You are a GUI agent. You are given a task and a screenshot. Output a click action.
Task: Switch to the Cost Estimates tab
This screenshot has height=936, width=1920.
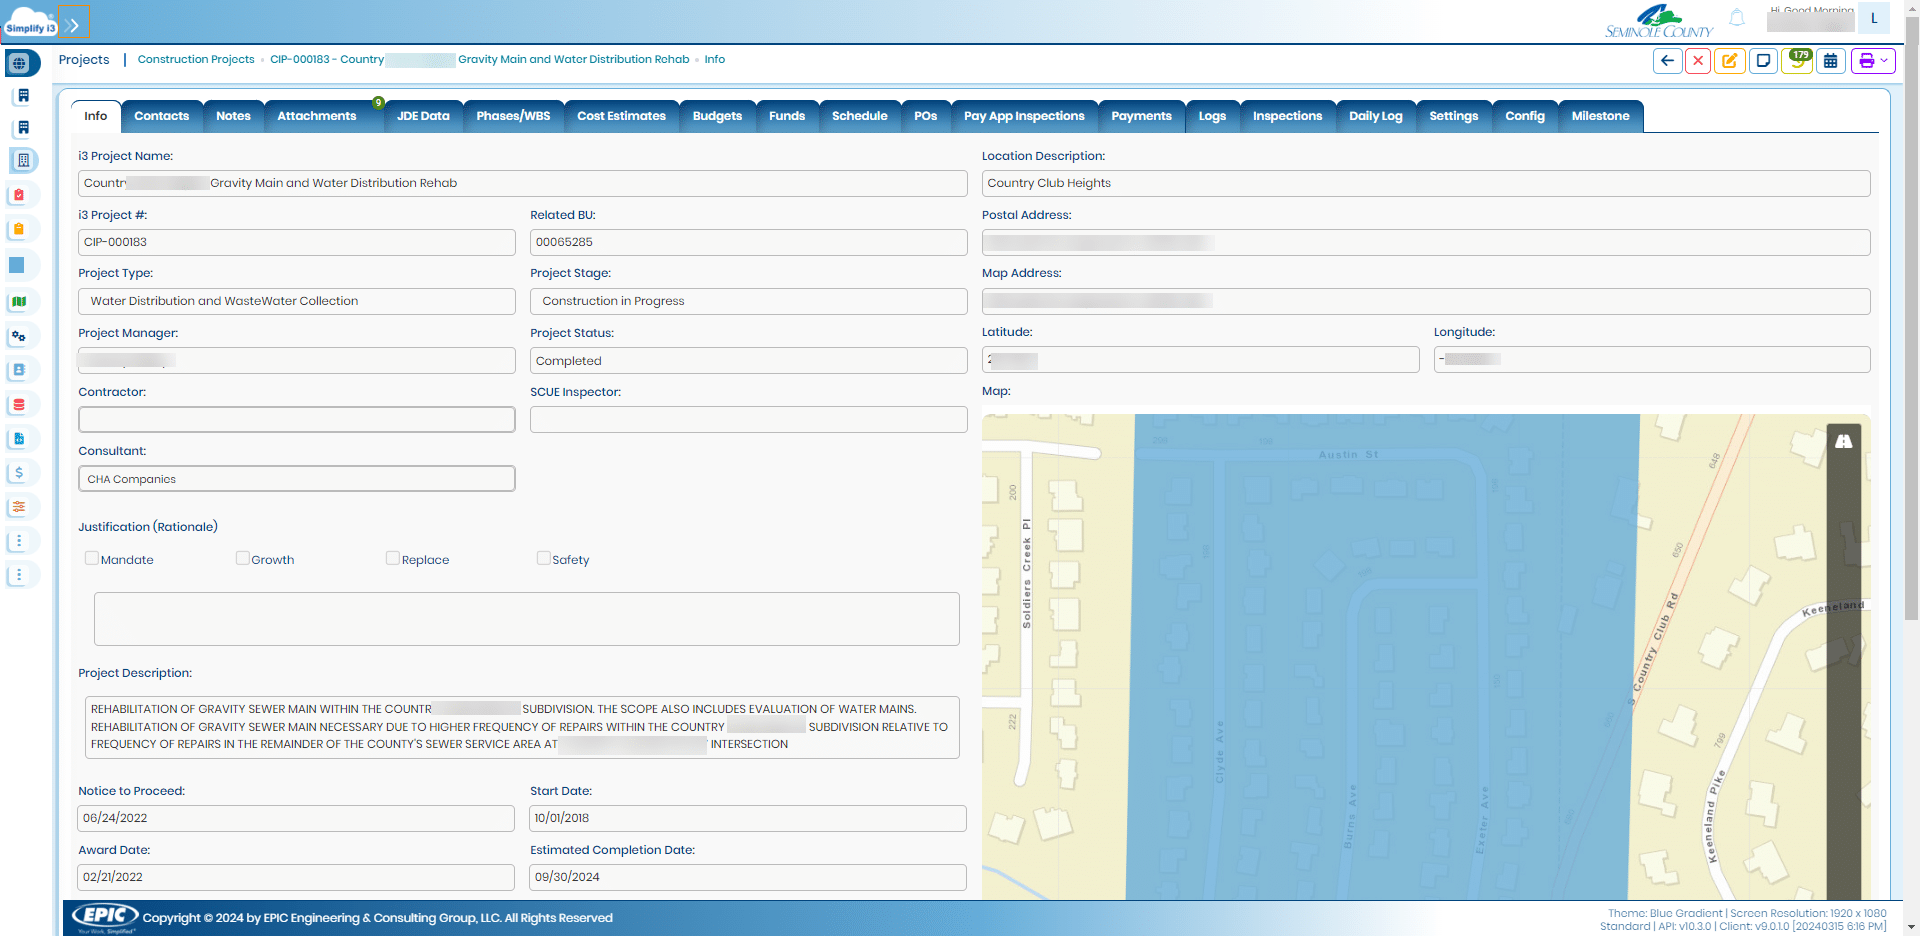point(621,116)
